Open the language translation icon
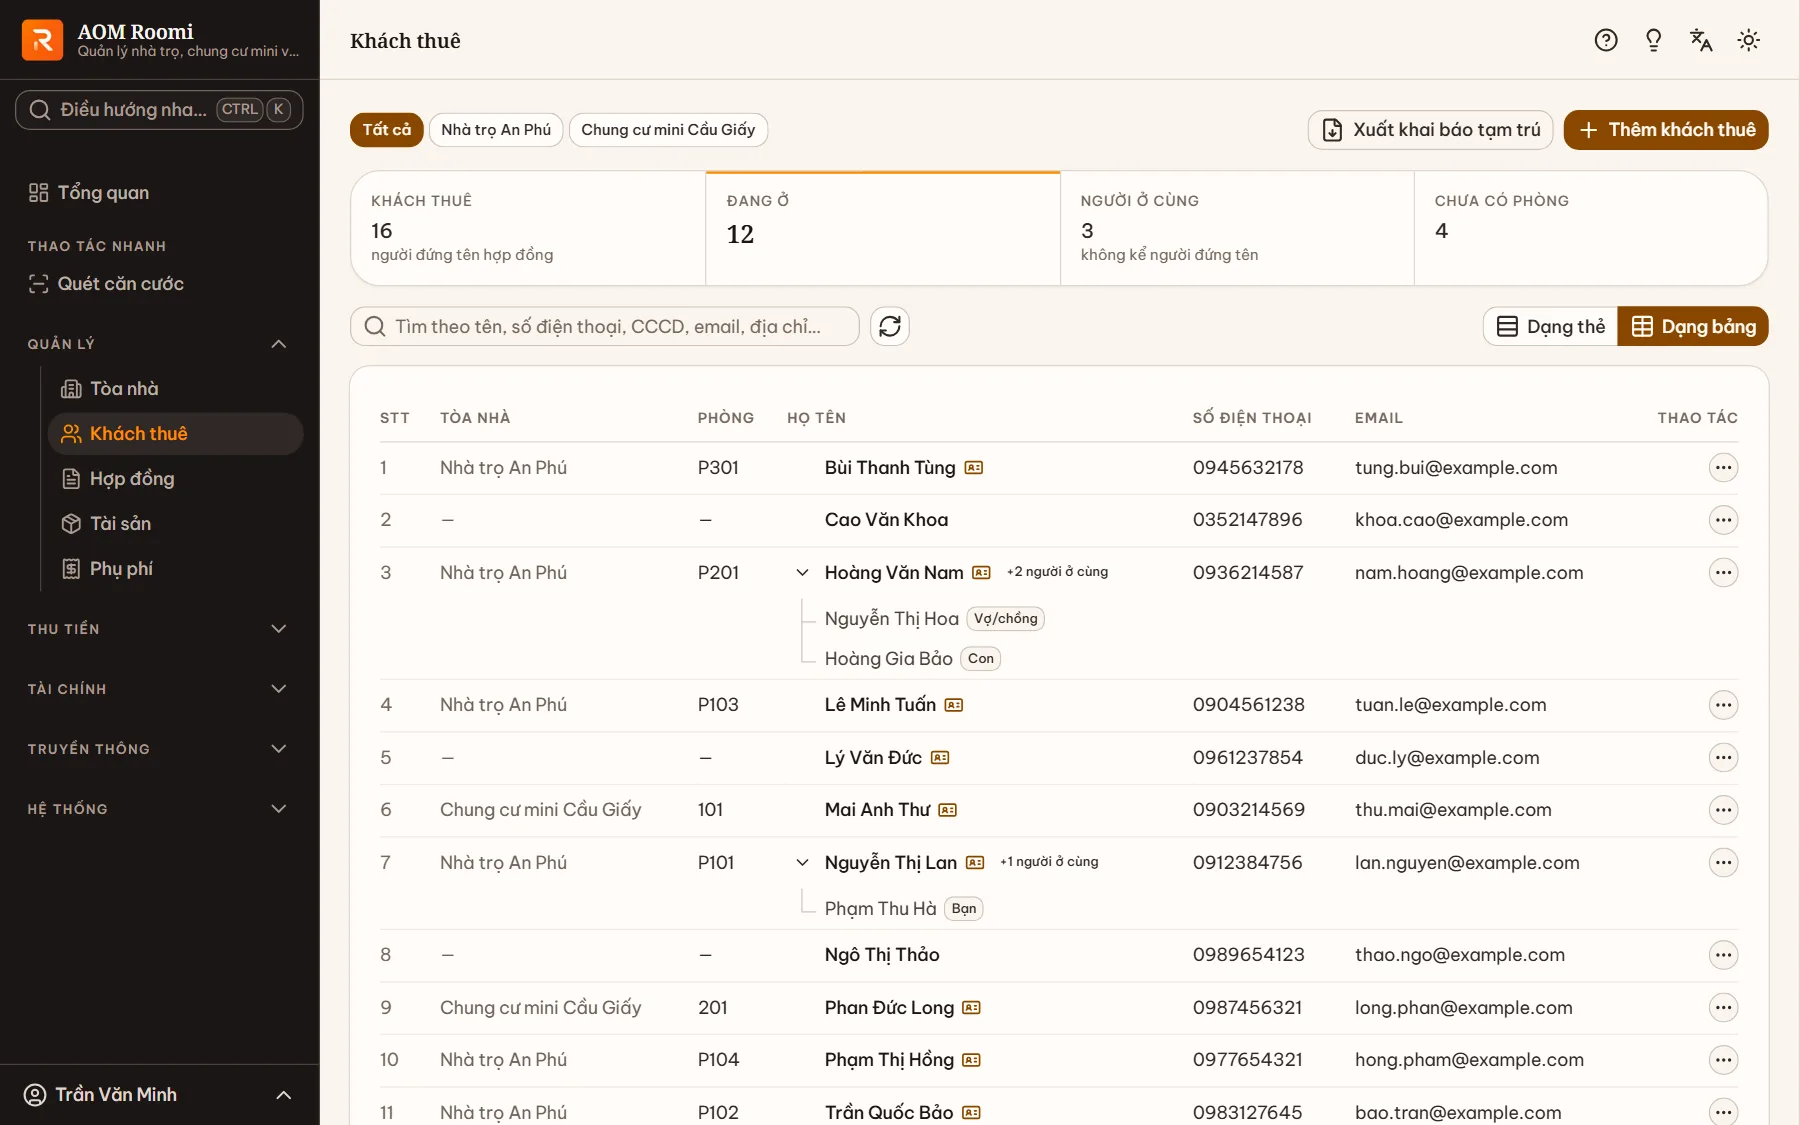The image size is (1800, 1125). (1701, 40)
